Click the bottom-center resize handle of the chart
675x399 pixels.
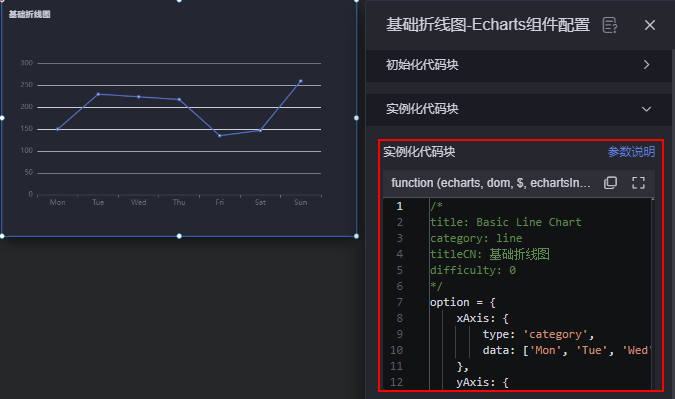179,236
